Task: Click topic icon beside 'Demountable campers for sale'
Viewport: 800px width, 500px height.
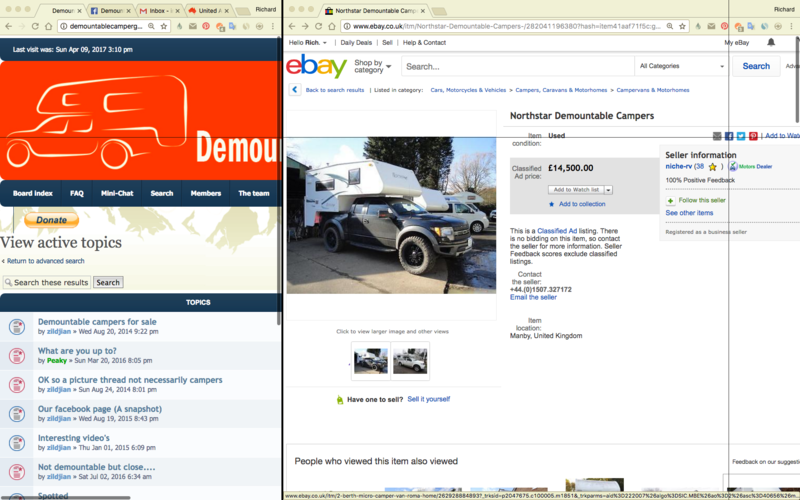Action: click(x=17, y=327)
